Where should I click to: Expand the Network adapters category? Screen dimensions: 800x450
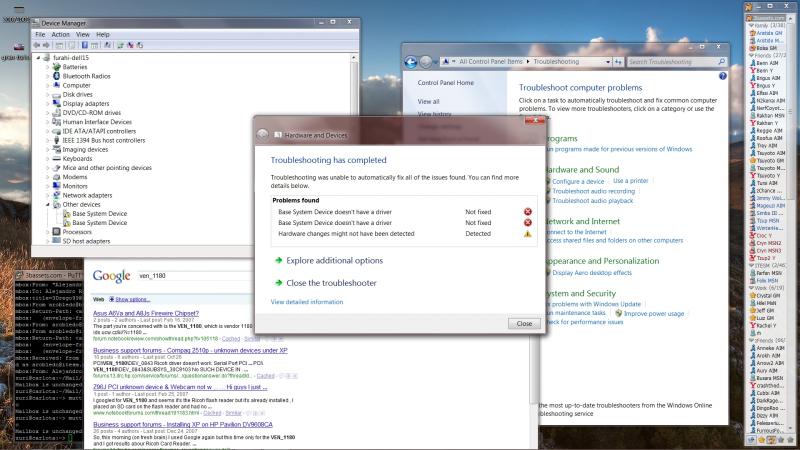[x=47, y=195]
